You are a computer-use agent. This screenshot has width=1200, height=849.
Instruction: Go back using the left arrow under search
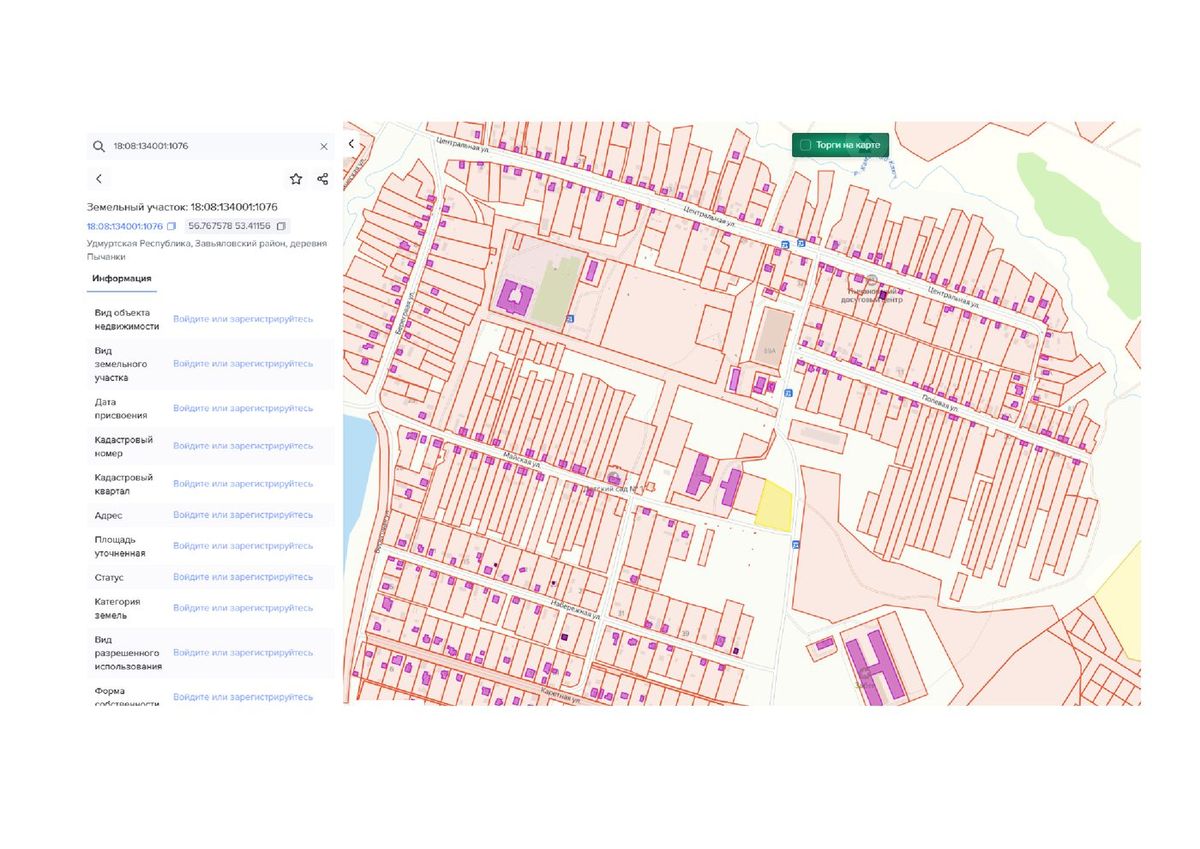pyautogui.click(x=99, y=179)
